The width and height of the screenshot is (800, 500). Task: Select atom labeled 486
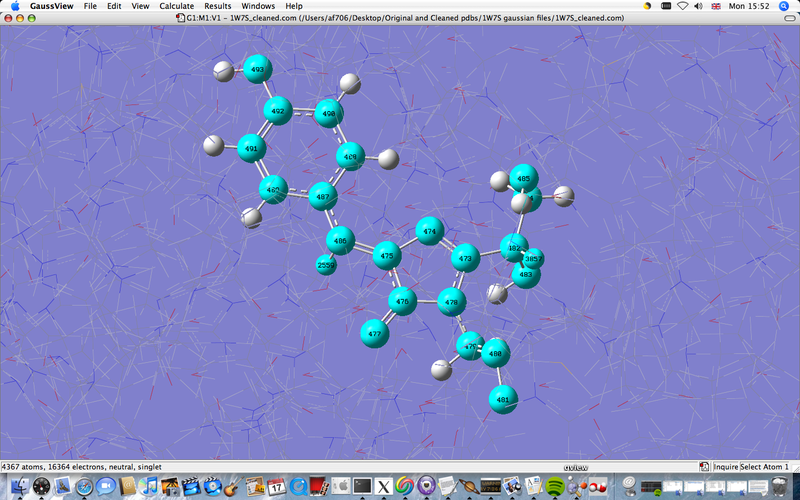click(340, 241)
